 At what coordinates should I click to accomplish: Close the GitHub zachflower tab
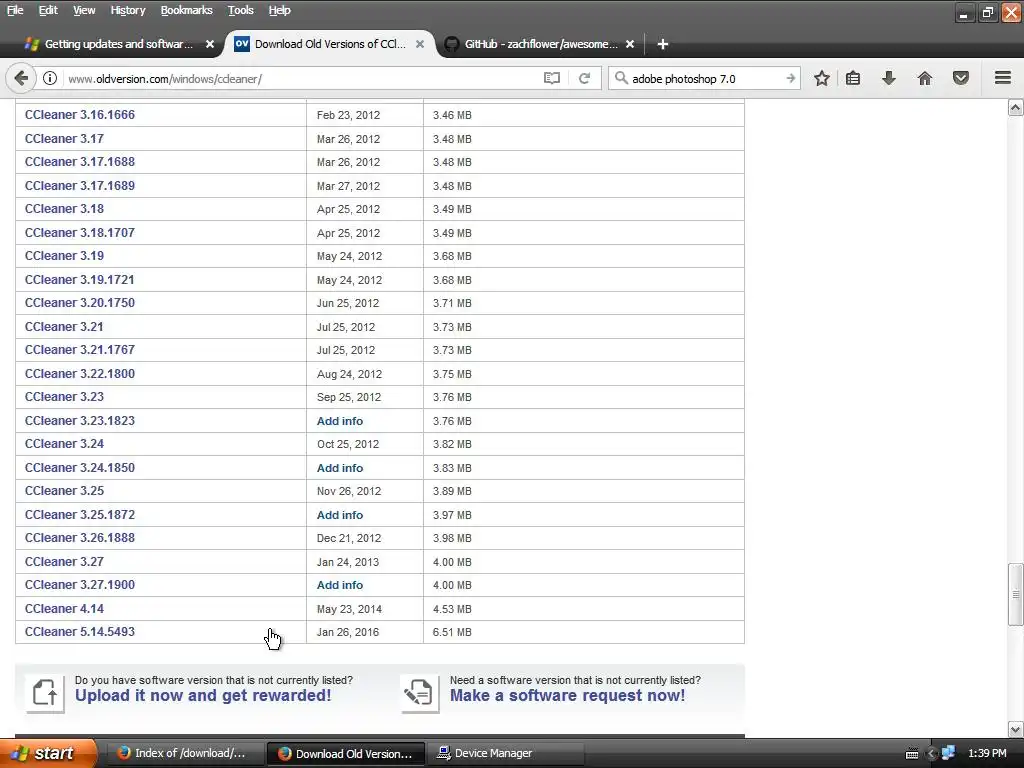(630, 44)
